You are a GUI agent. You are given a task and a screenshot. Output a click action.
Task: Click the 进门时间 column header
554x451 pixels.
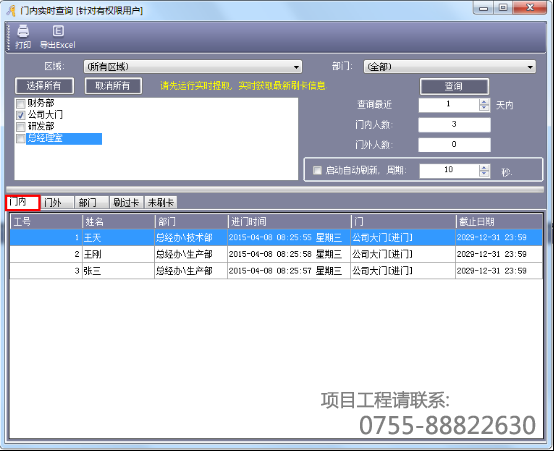289,222
